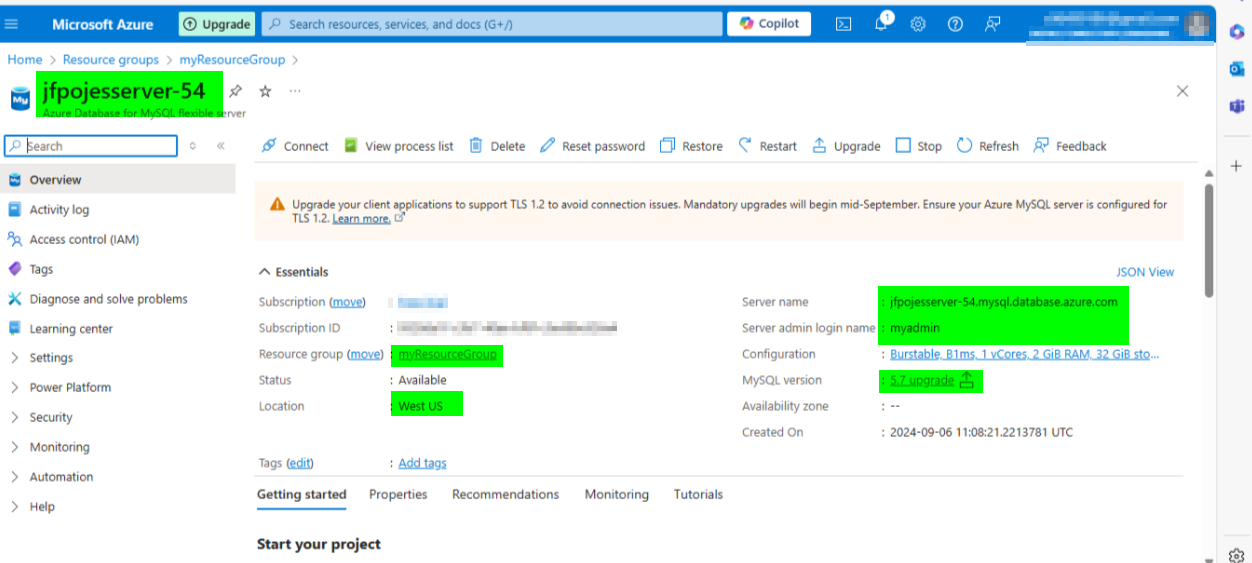
Task: Click the toolbar Upgrade command
Action: [846, 146]
